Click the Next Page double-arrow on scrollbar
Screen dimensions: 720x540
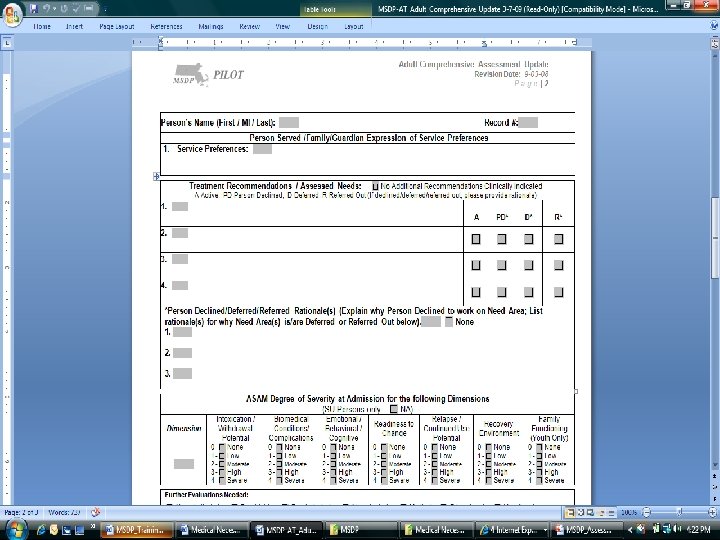714,497
